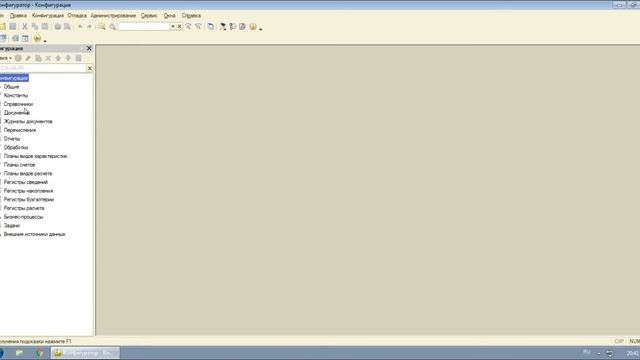Select the Регистры сведений tree node

point(26,182)
